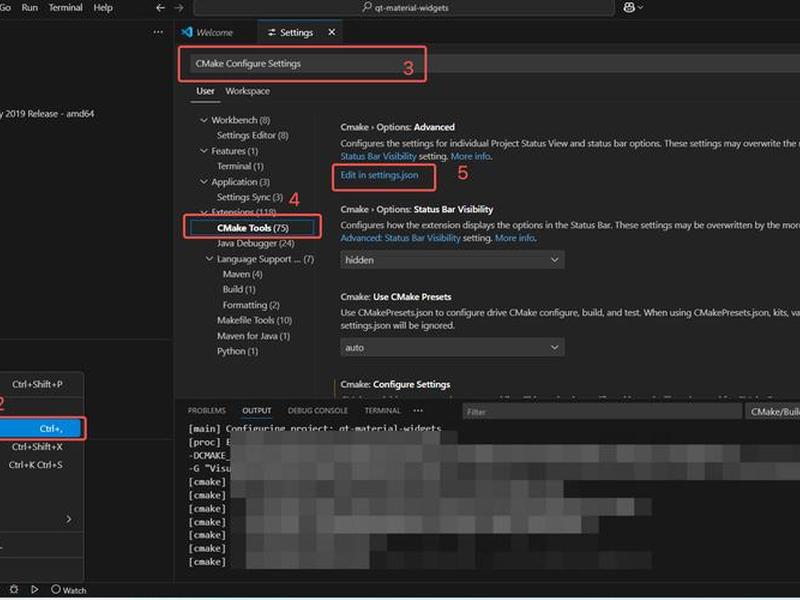The image size is (800, 600).
Task: Select Makefile Tools (10) in tree
Action: 255,320
